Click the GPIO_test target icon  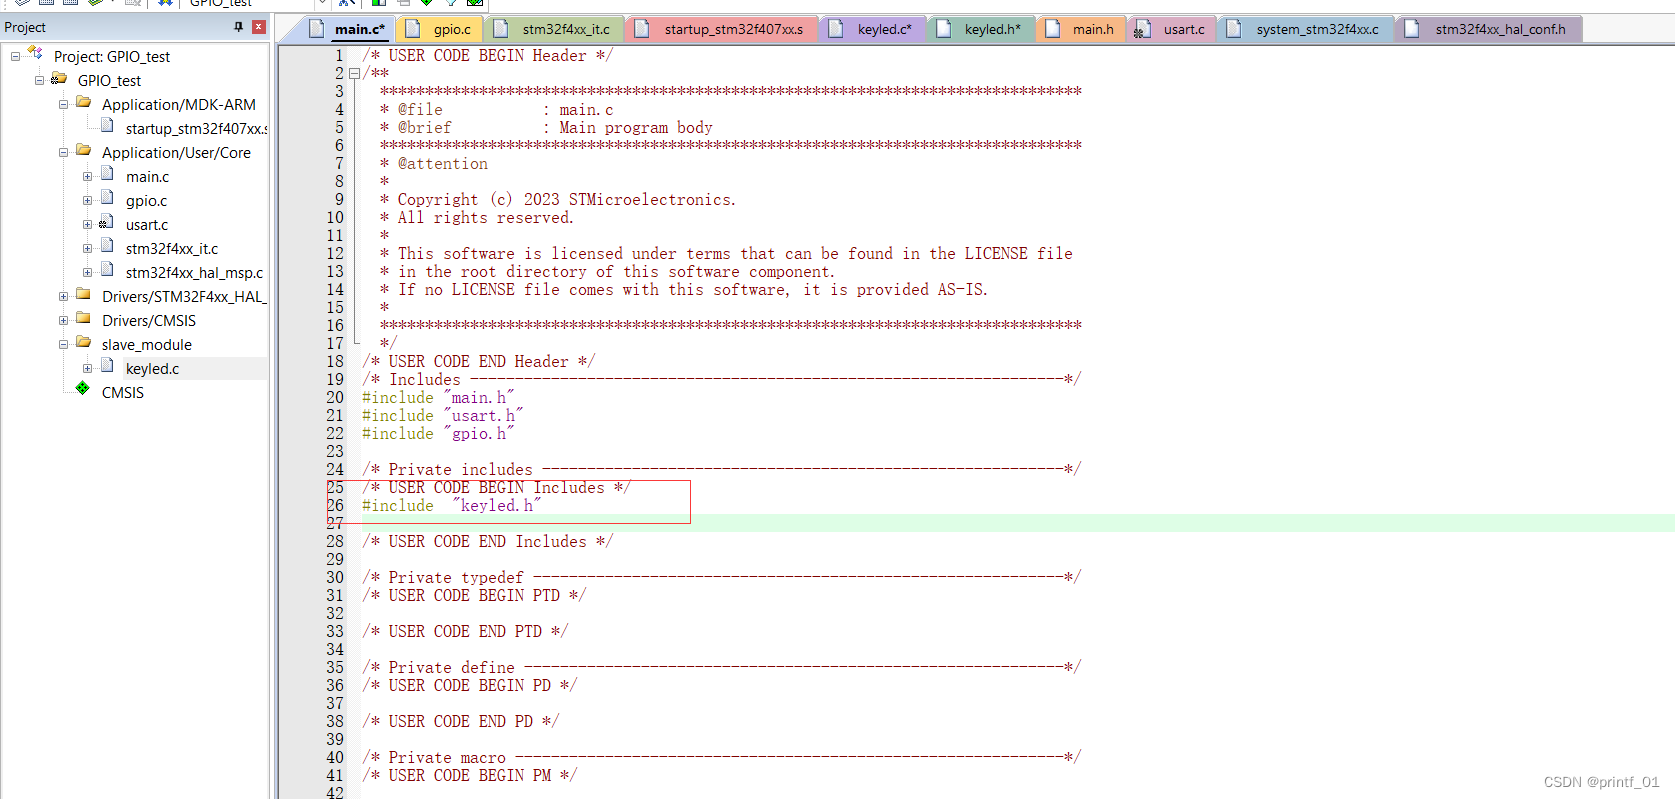60,79
